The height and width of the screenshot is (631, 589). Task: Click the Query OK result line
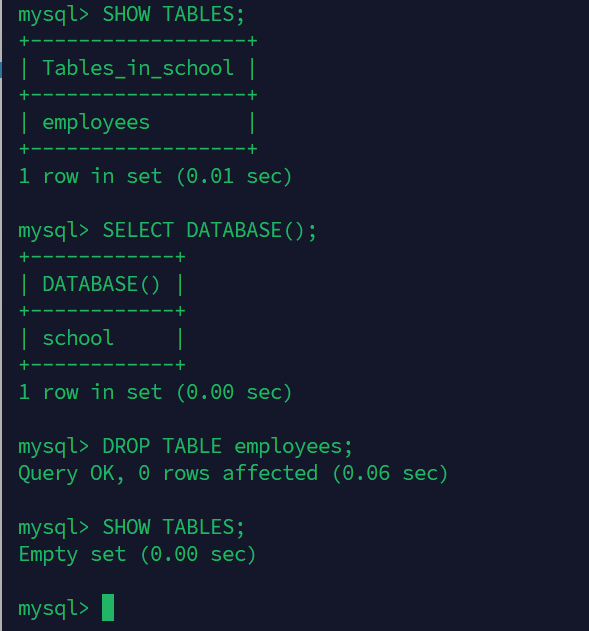point(233,473)
